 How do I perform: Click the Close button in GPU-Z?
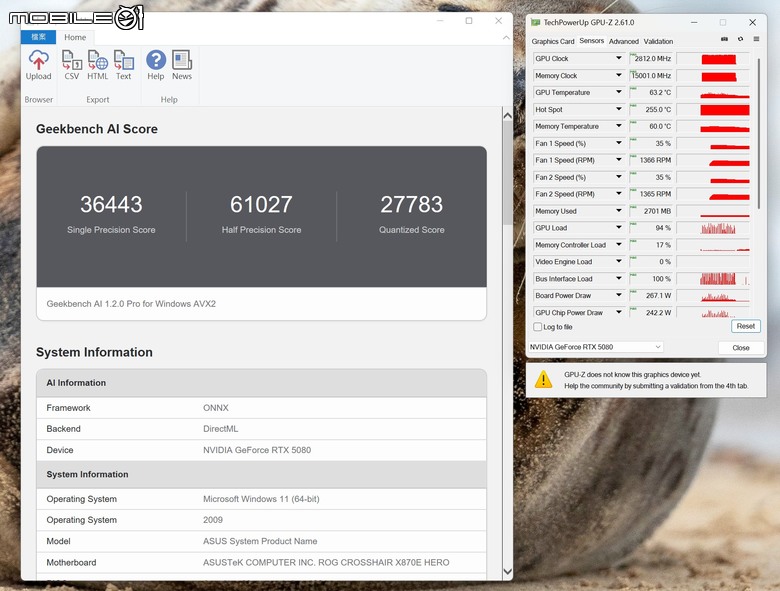point(741,348)
